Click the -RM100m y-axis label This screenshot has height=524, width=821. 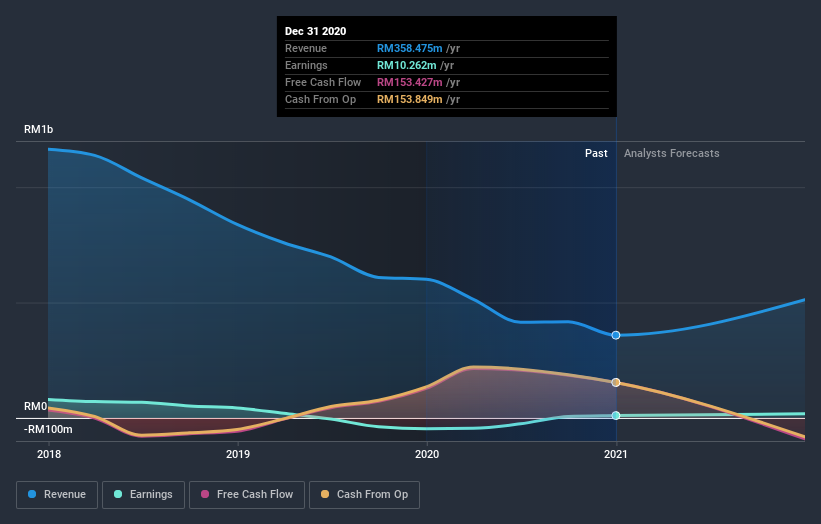tap(48, 430)
